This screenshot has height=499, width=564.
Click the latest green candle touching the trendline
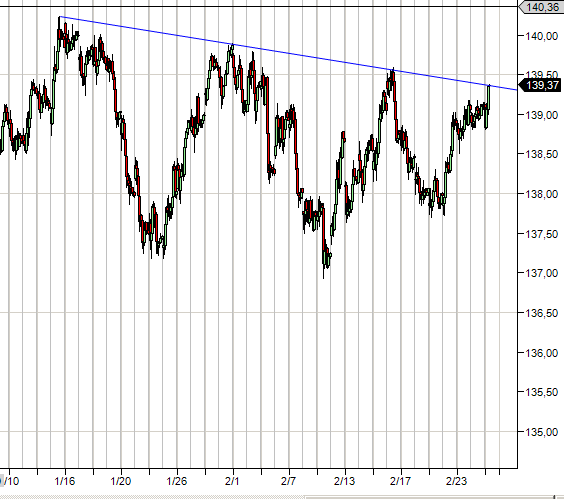[x=489, y=97]
